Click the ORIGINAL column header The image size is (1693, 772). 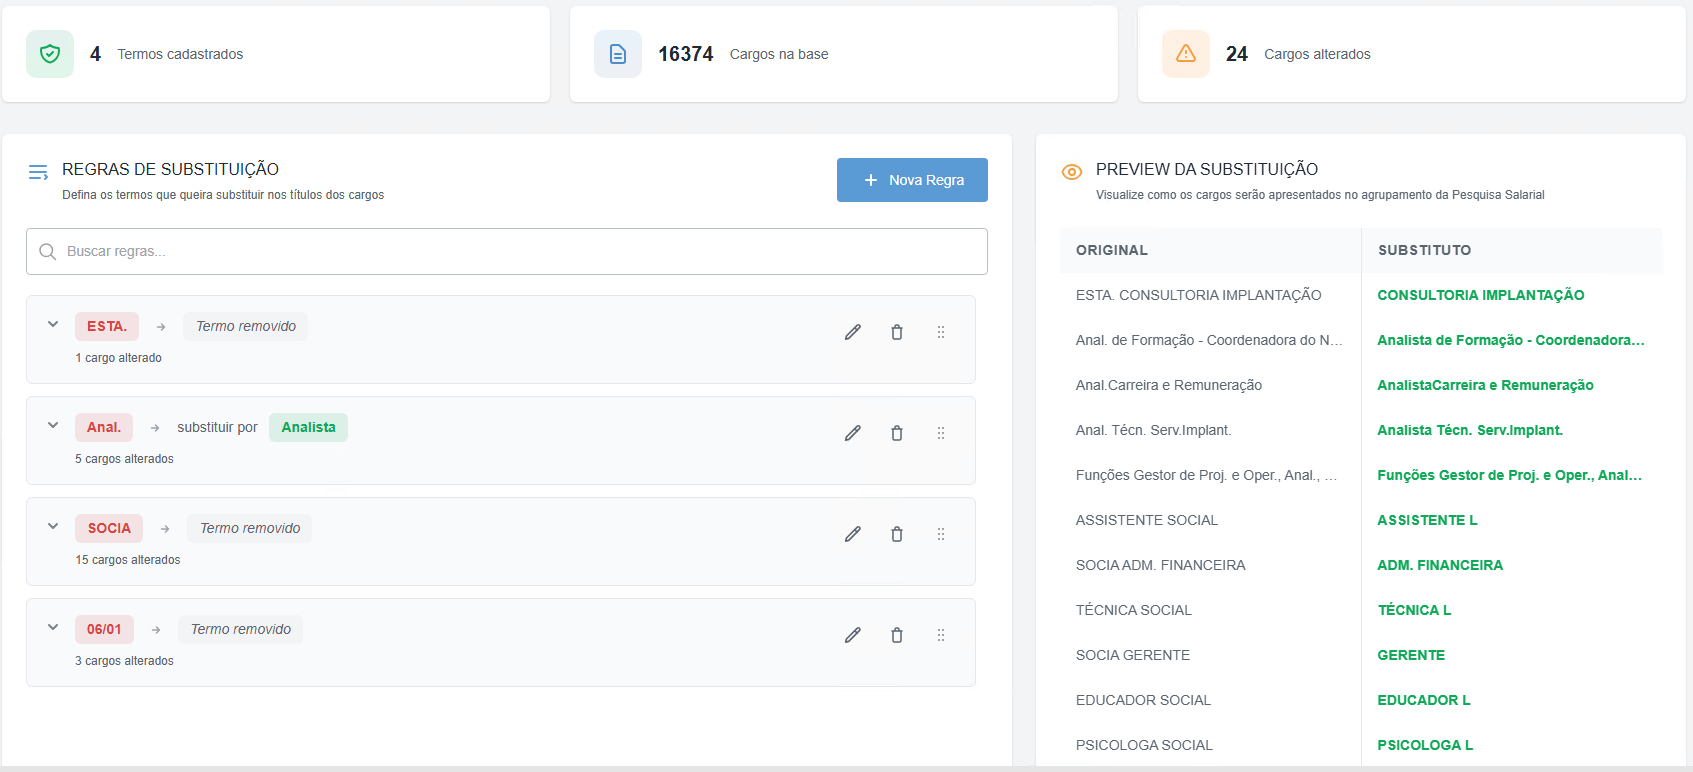1112,250
